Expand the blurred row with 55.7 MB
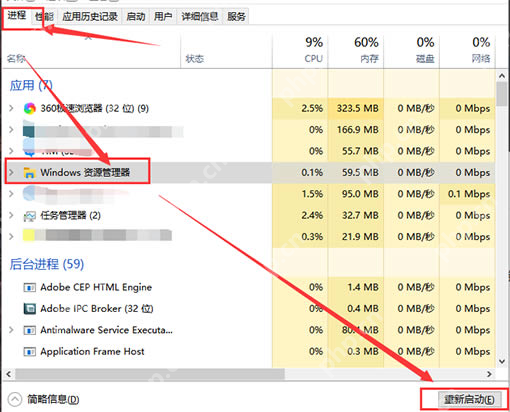510x412 pixels. click(11, 151)
